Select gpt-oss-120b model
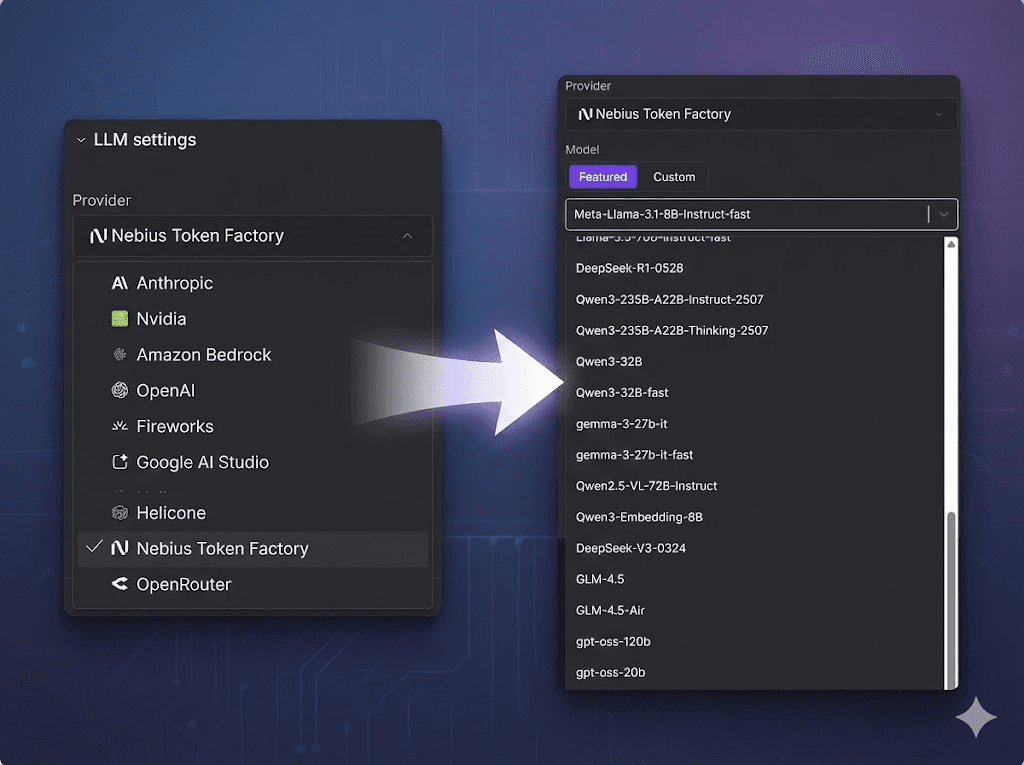Image resolution: width=1024 pixels, height=765 pixels. [755, 642]
